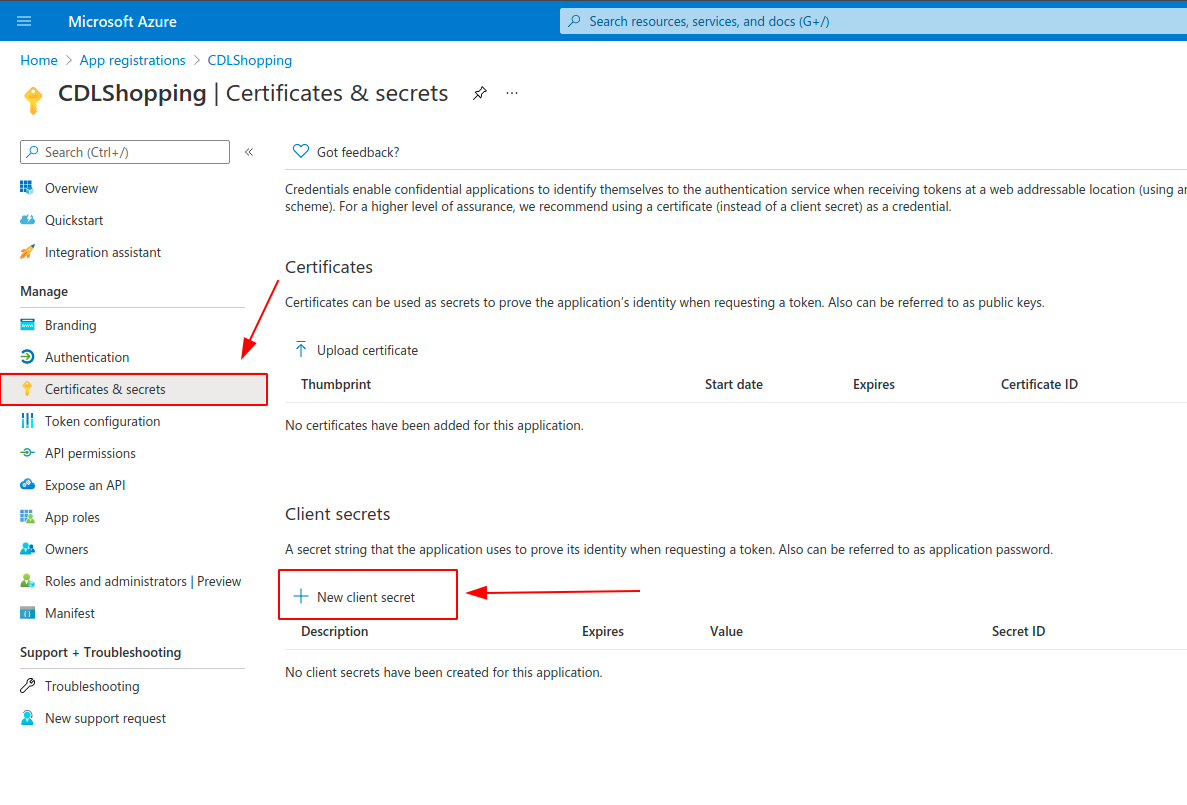Open Roles and administrators | Preview

click(142, 582)
